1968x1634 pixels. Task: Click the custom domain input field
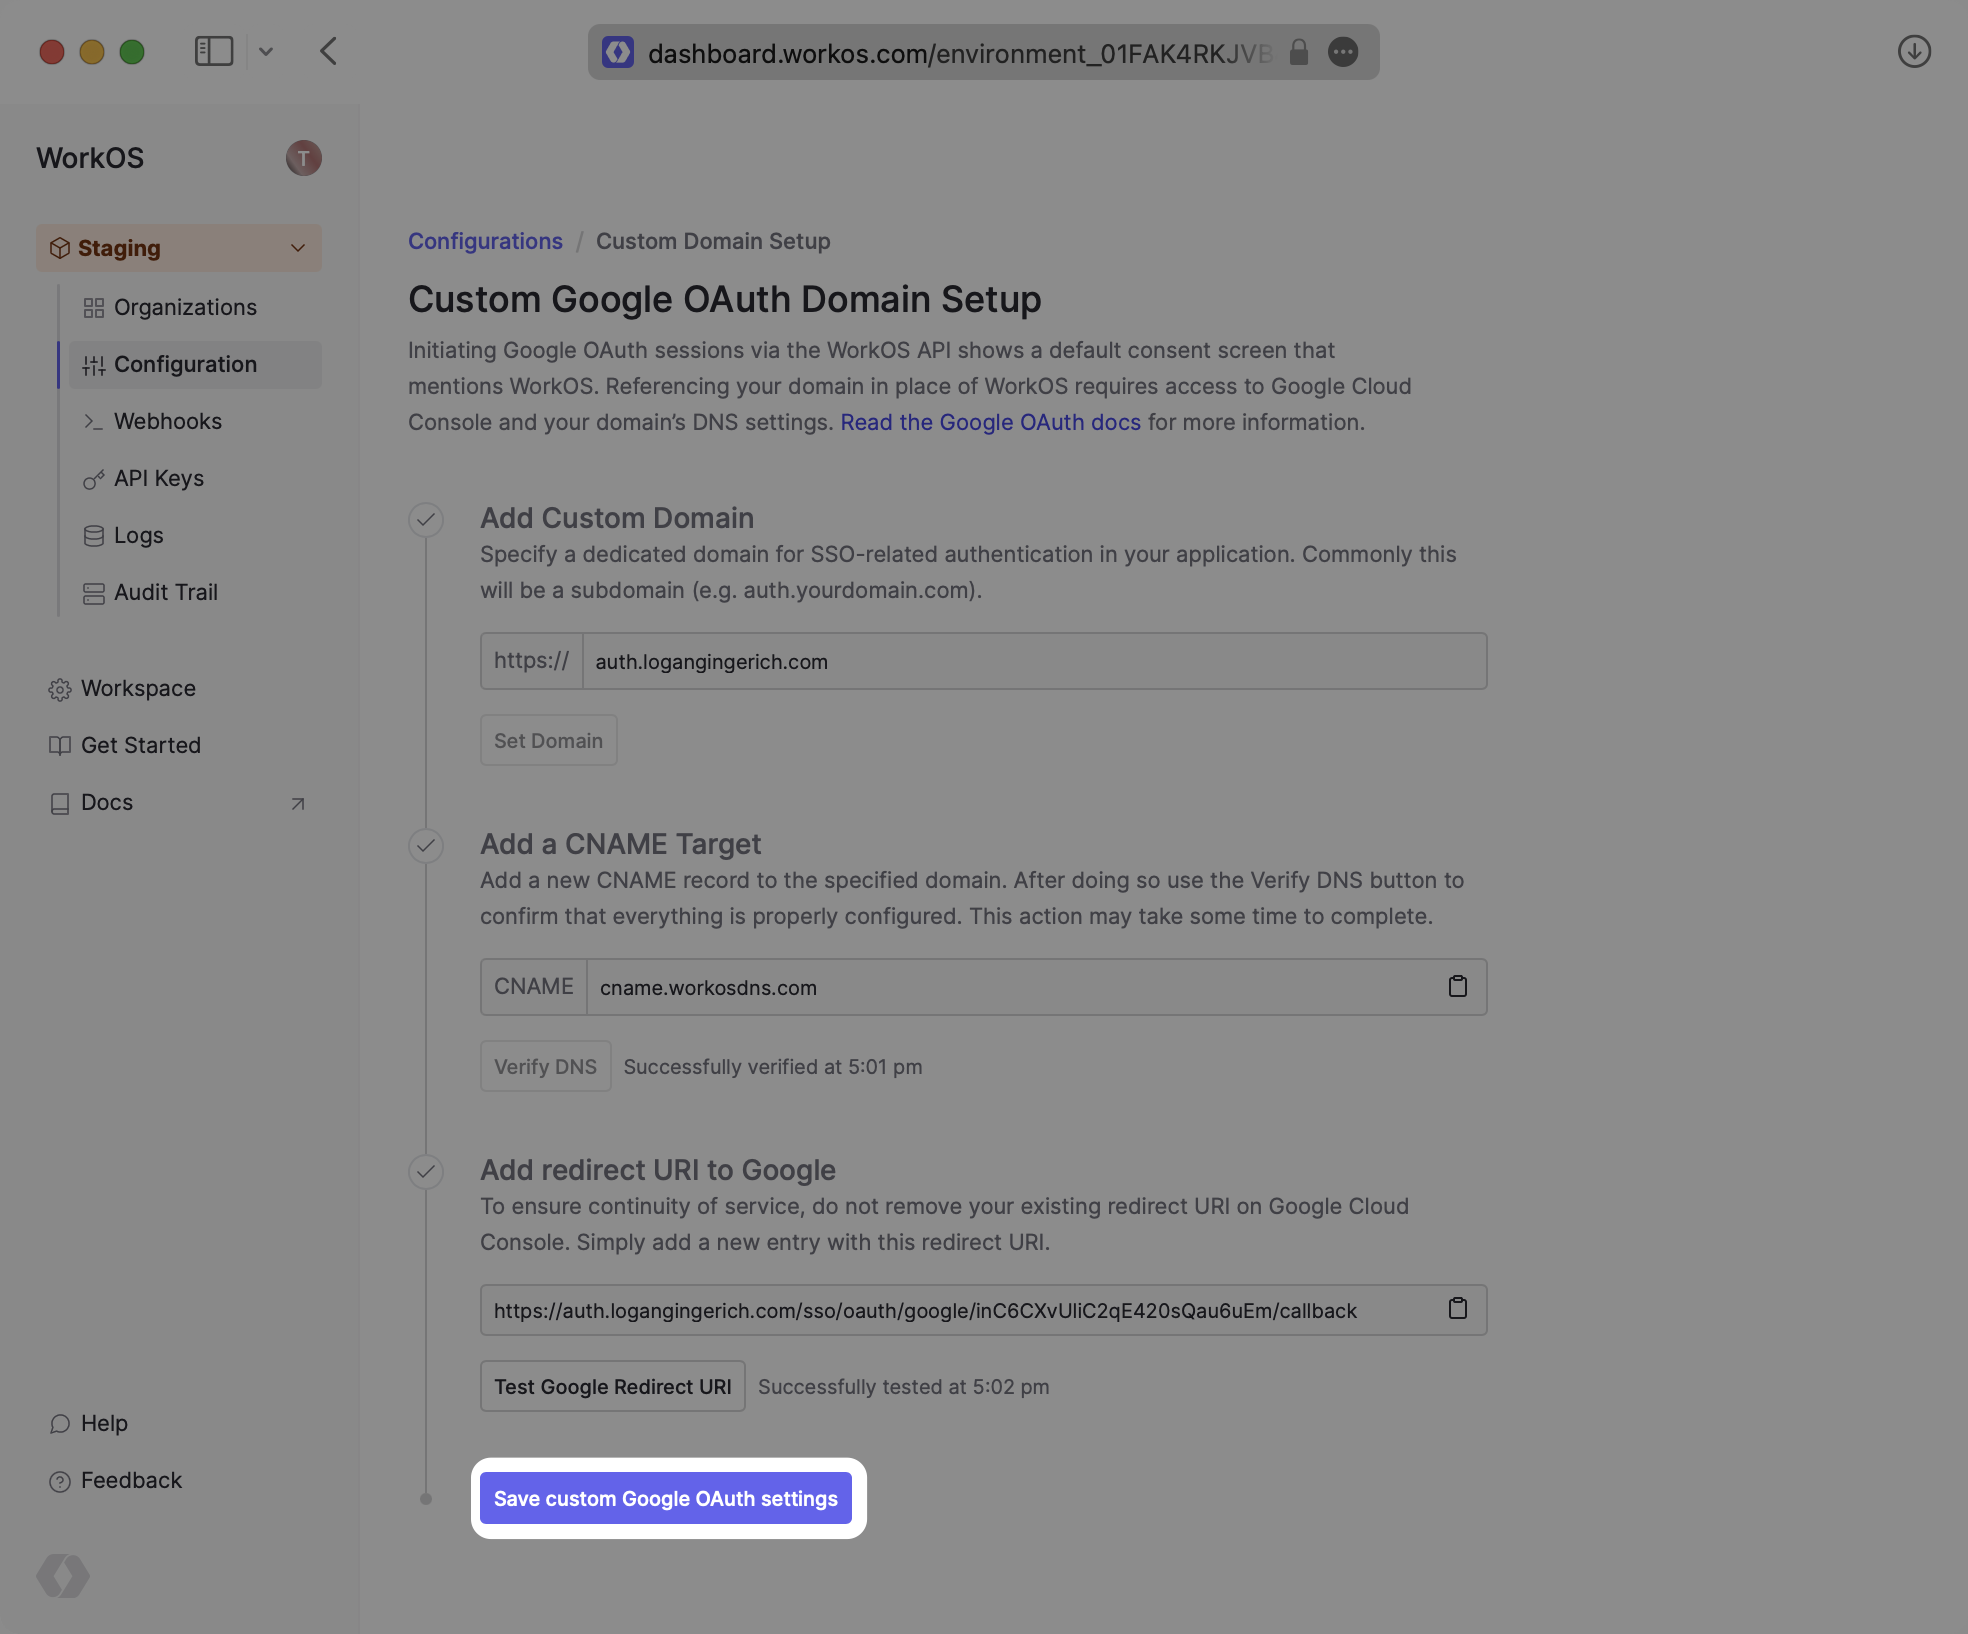click(x=1033, y=661)
